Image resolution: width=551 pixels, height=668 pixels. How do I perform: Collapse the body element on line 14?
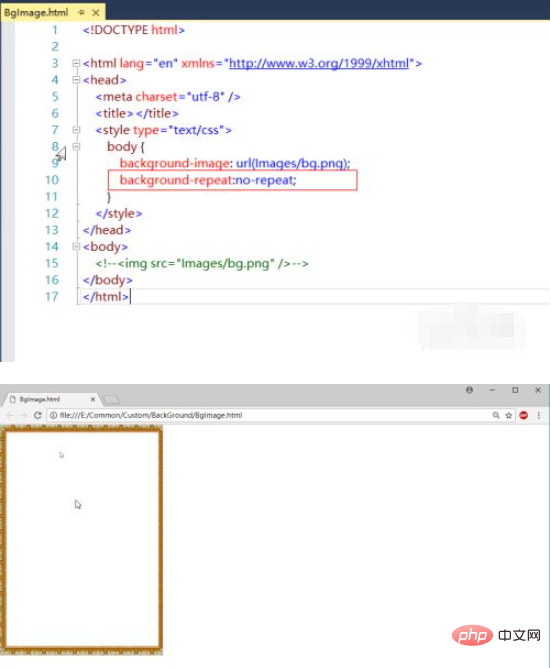tap(76, 246)
